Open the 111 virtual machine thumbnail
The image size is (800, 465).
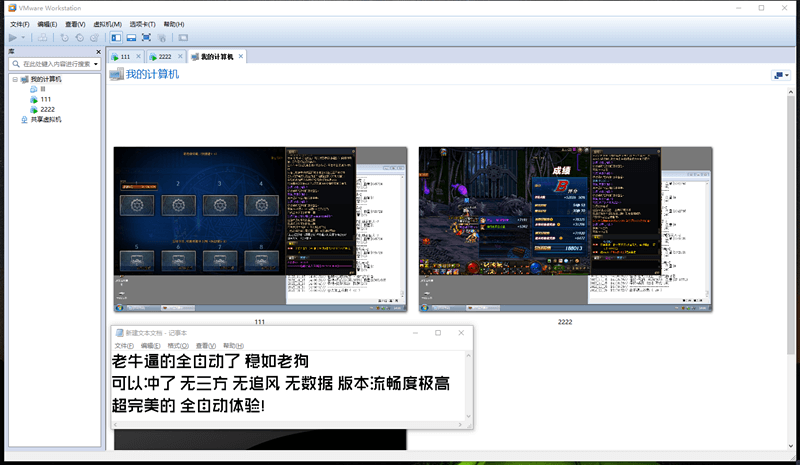pyautogui.click(x=260, y=229)
